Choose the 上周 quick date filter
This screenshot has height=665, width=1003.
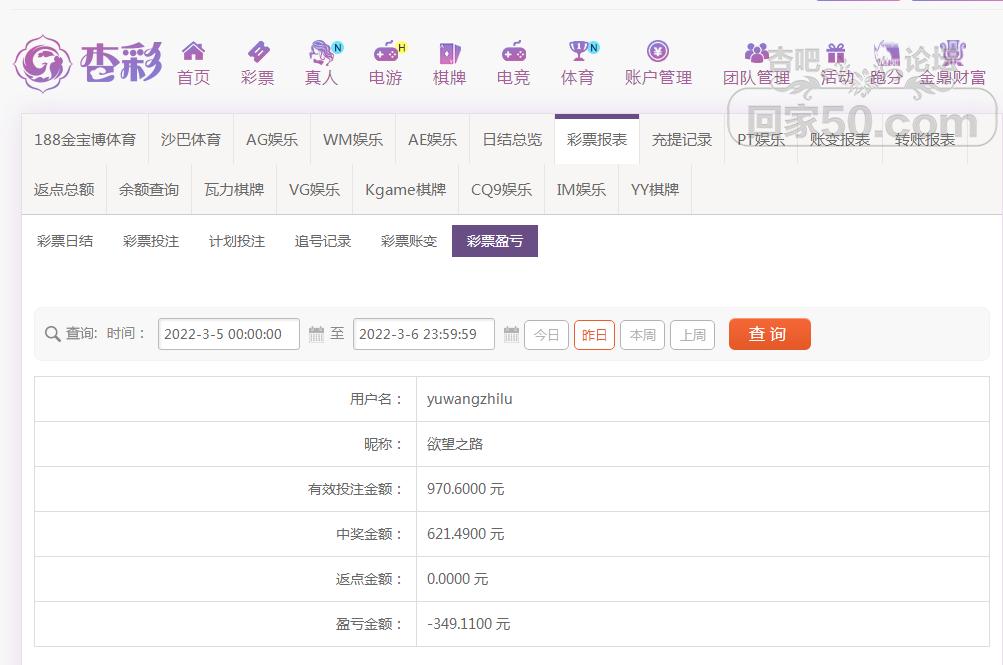coord(692,335)
